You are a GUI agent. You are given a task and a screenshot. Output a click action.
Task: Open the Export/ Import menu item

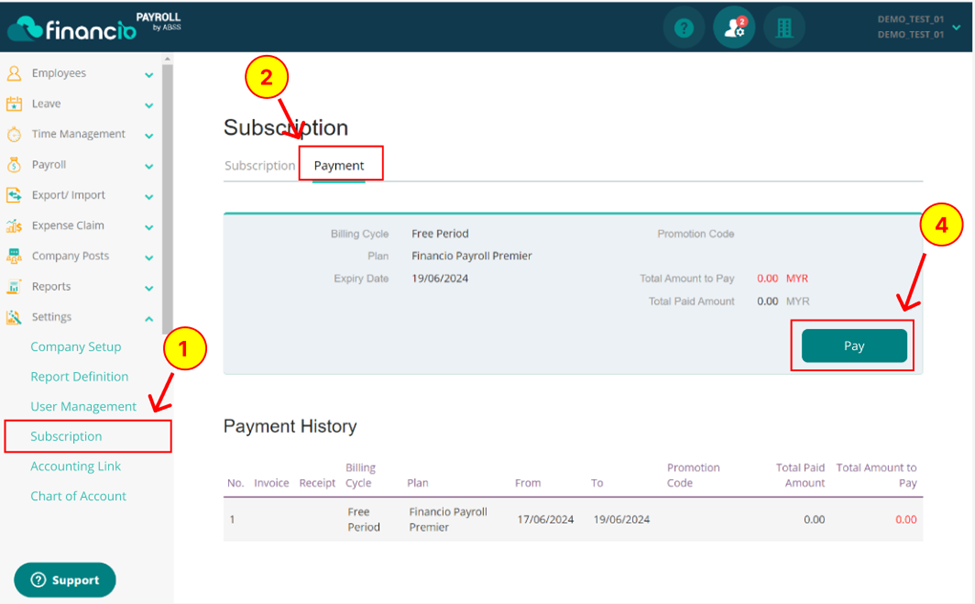[x=68, y=195]
